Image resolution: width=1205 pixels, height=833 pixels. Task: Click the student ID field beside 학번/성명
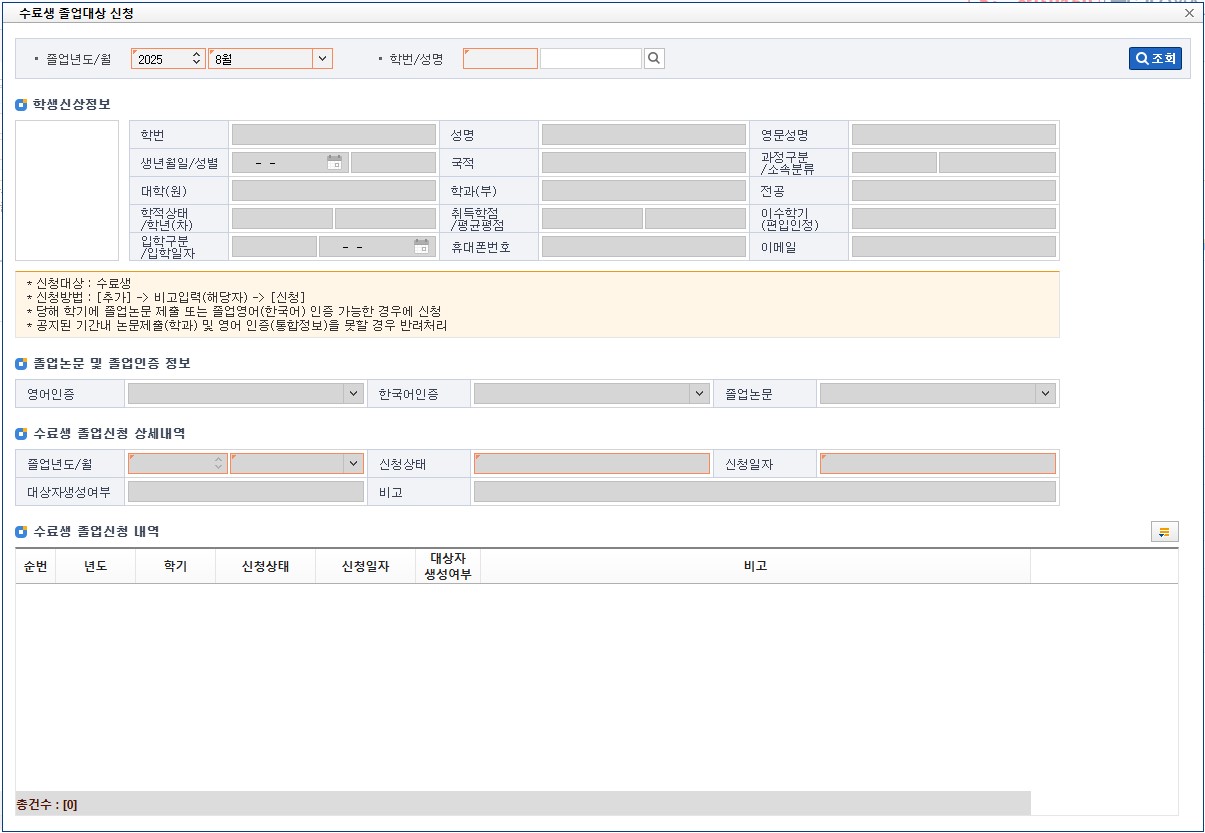[500, 59]
